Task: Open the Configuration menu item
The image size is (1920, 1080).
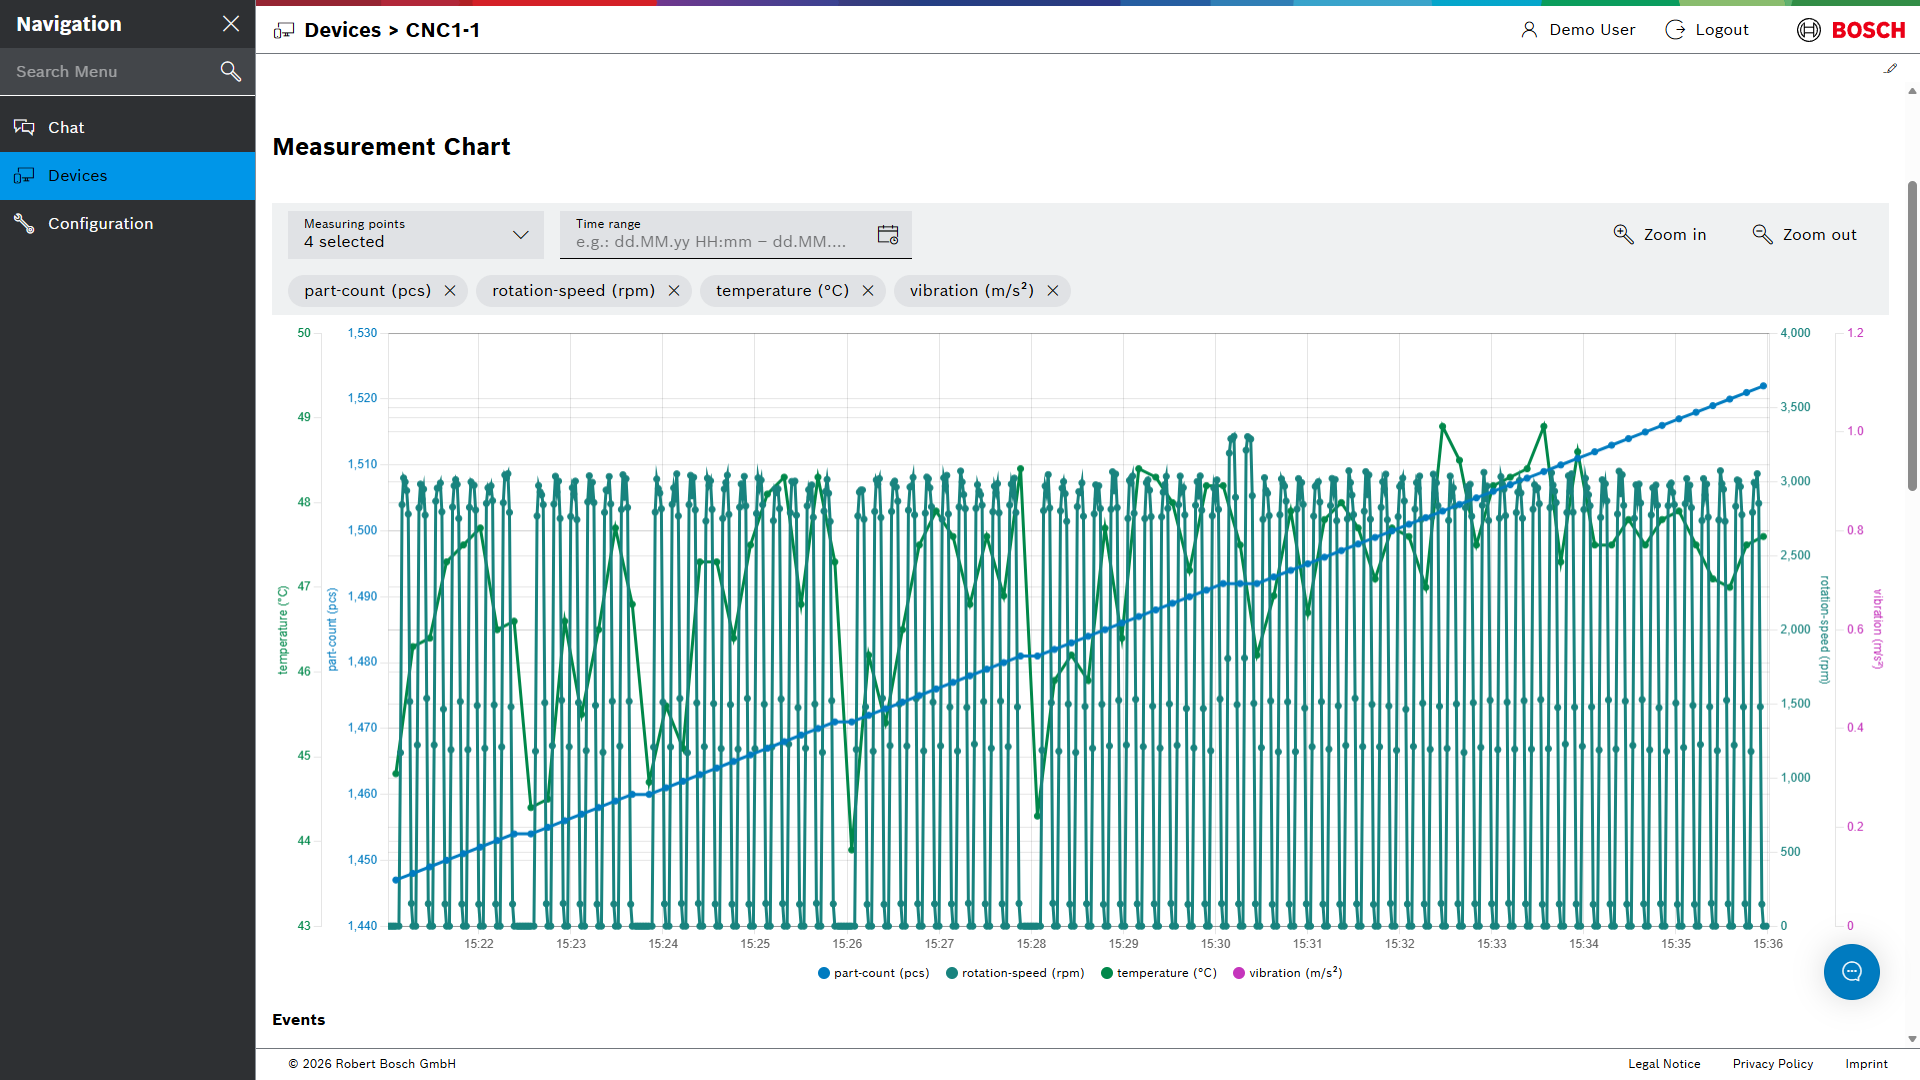Action: click(x=128, y=223)
